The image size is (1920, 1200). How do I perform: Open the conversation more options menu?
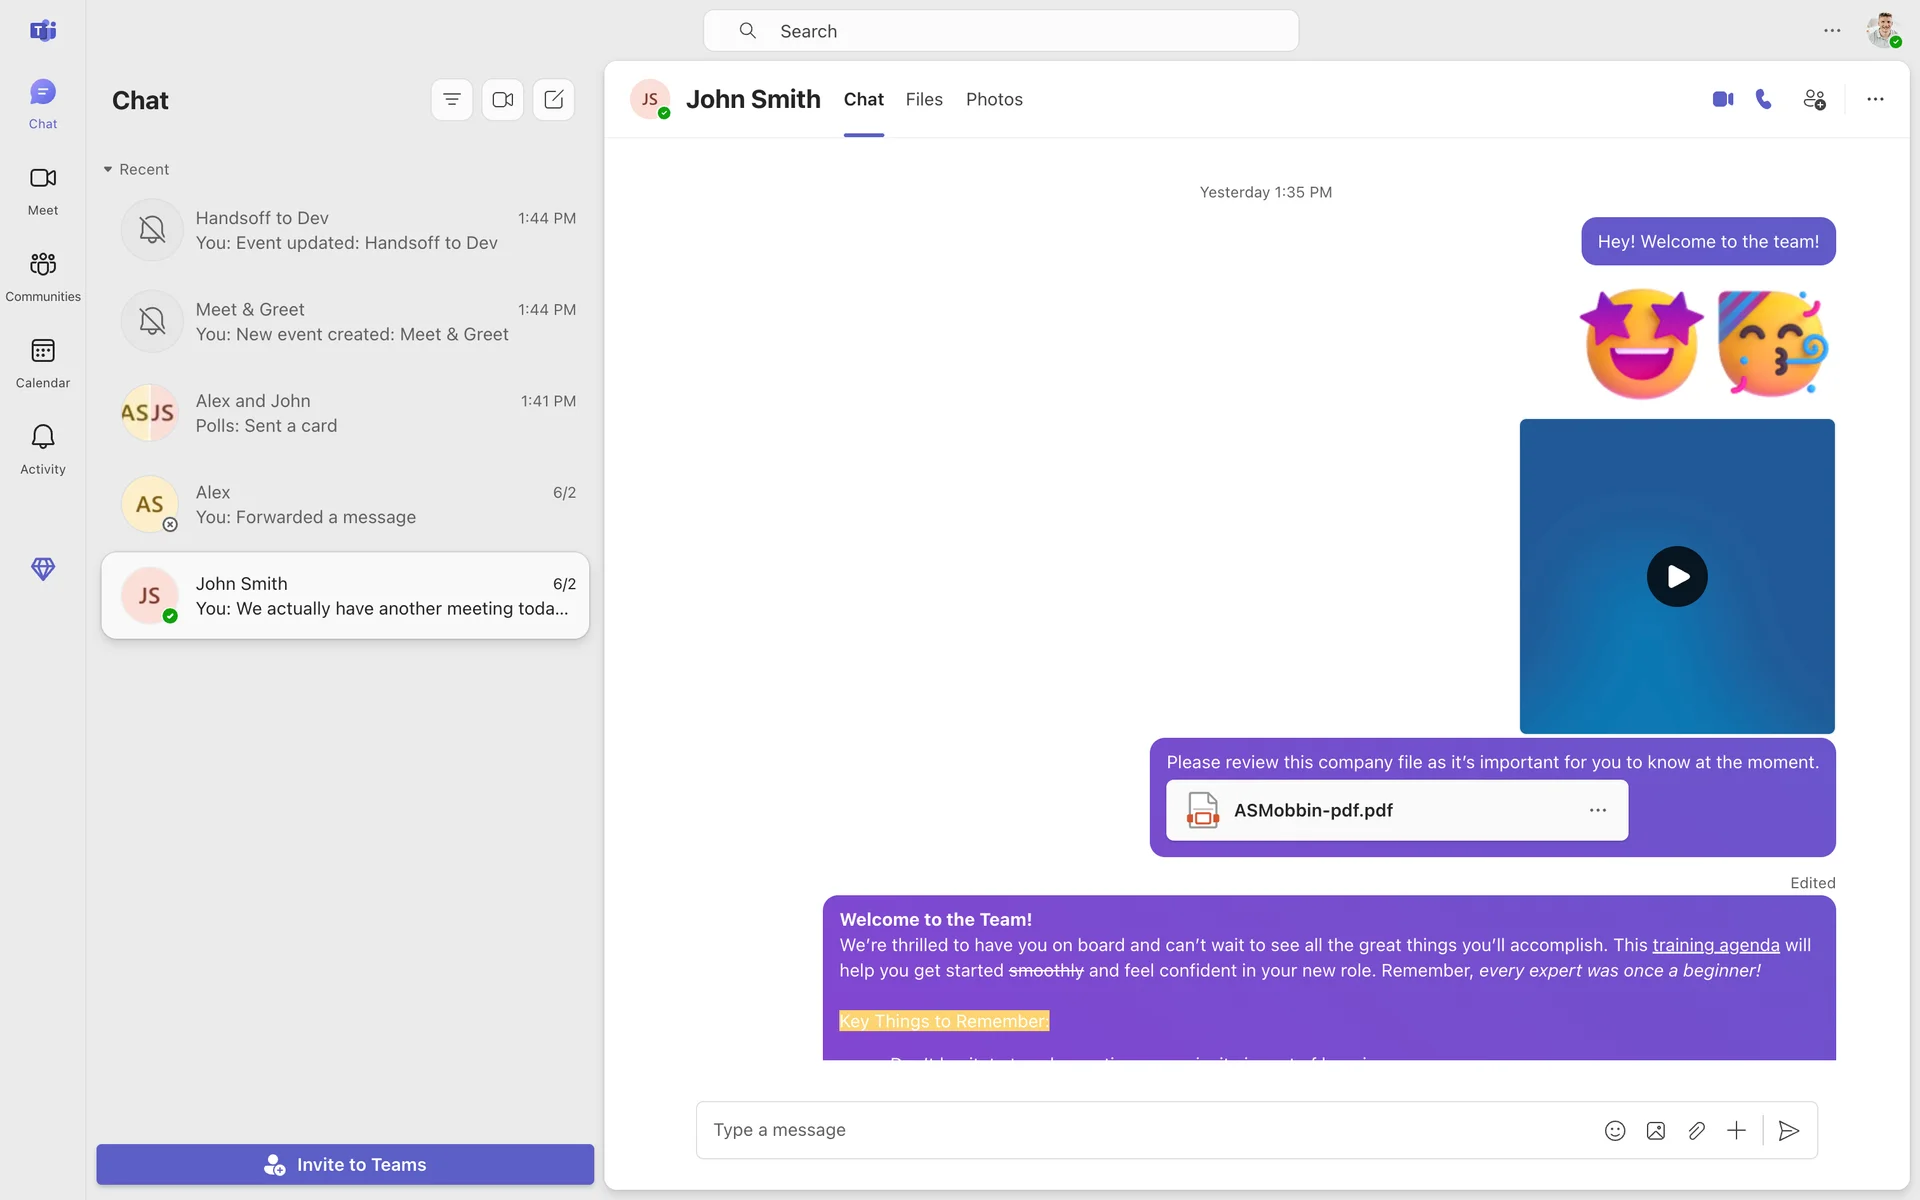pos(1876,99)
